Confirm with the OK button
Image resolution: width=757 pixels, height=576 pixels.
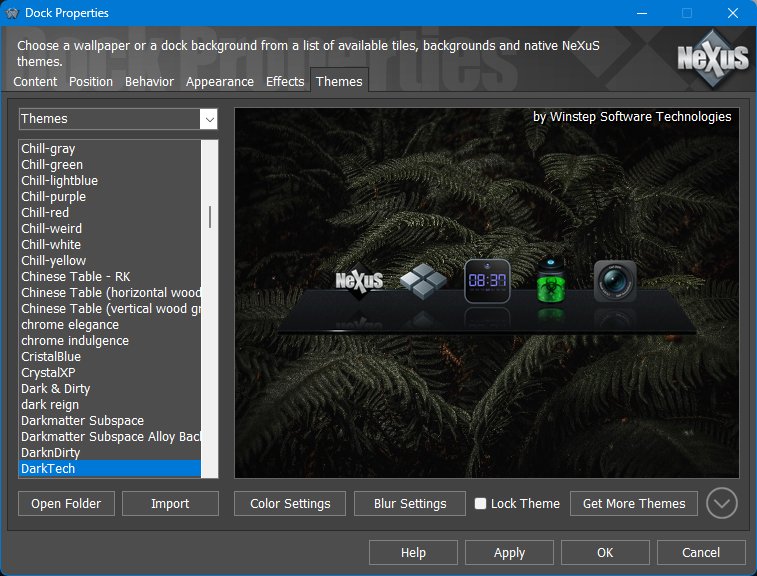coord(605,552)
